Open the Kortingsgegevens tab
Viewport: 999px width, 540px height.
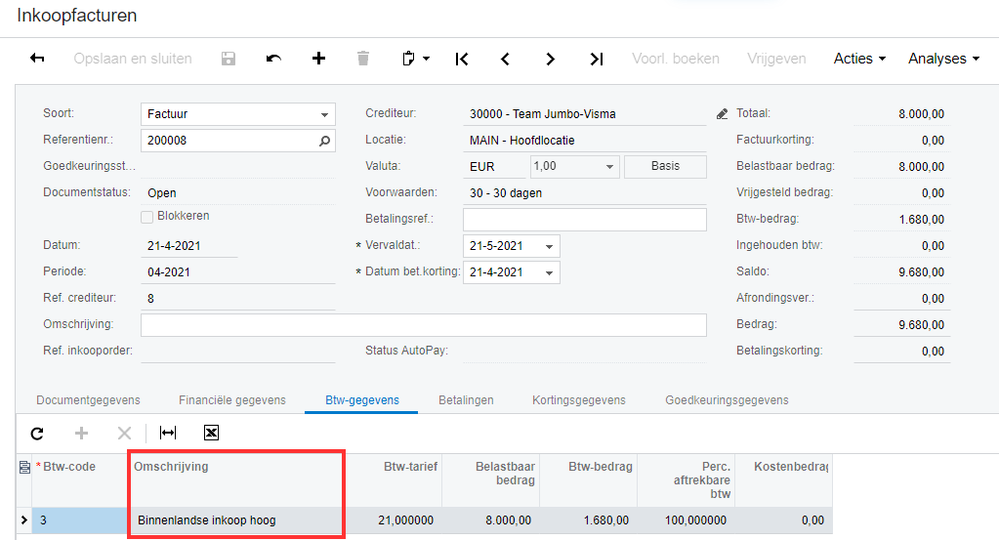point(579,400)
